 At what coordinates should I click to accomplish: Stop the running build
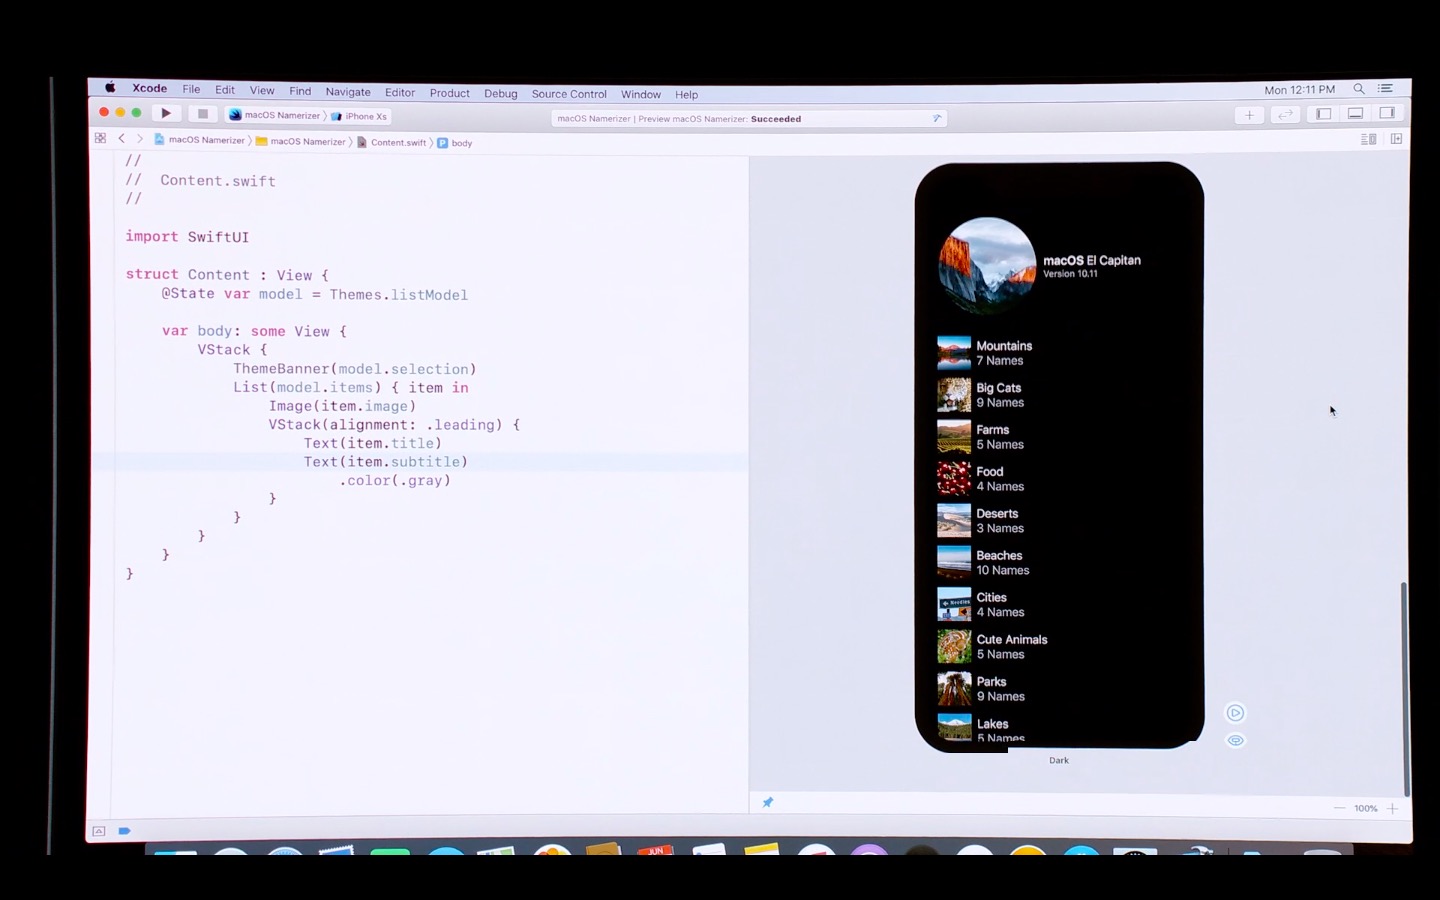point(202,114)
